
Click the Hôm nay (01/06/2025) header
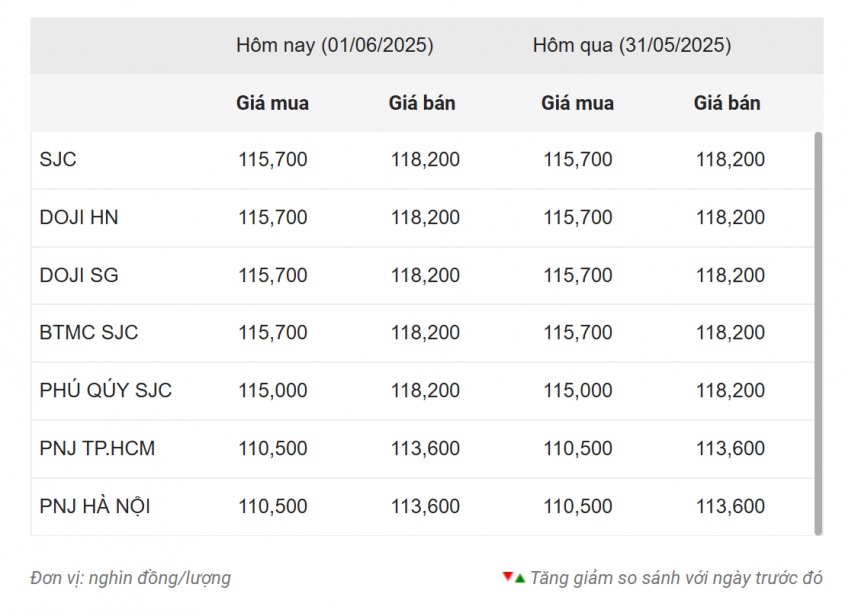point(334,45)
